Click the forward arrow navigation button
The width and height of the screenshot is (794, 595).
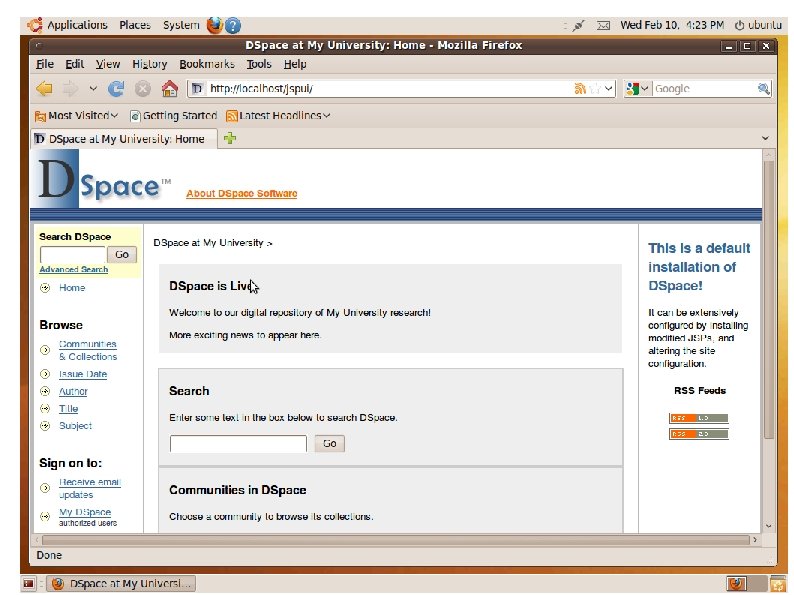pos(70,89)
